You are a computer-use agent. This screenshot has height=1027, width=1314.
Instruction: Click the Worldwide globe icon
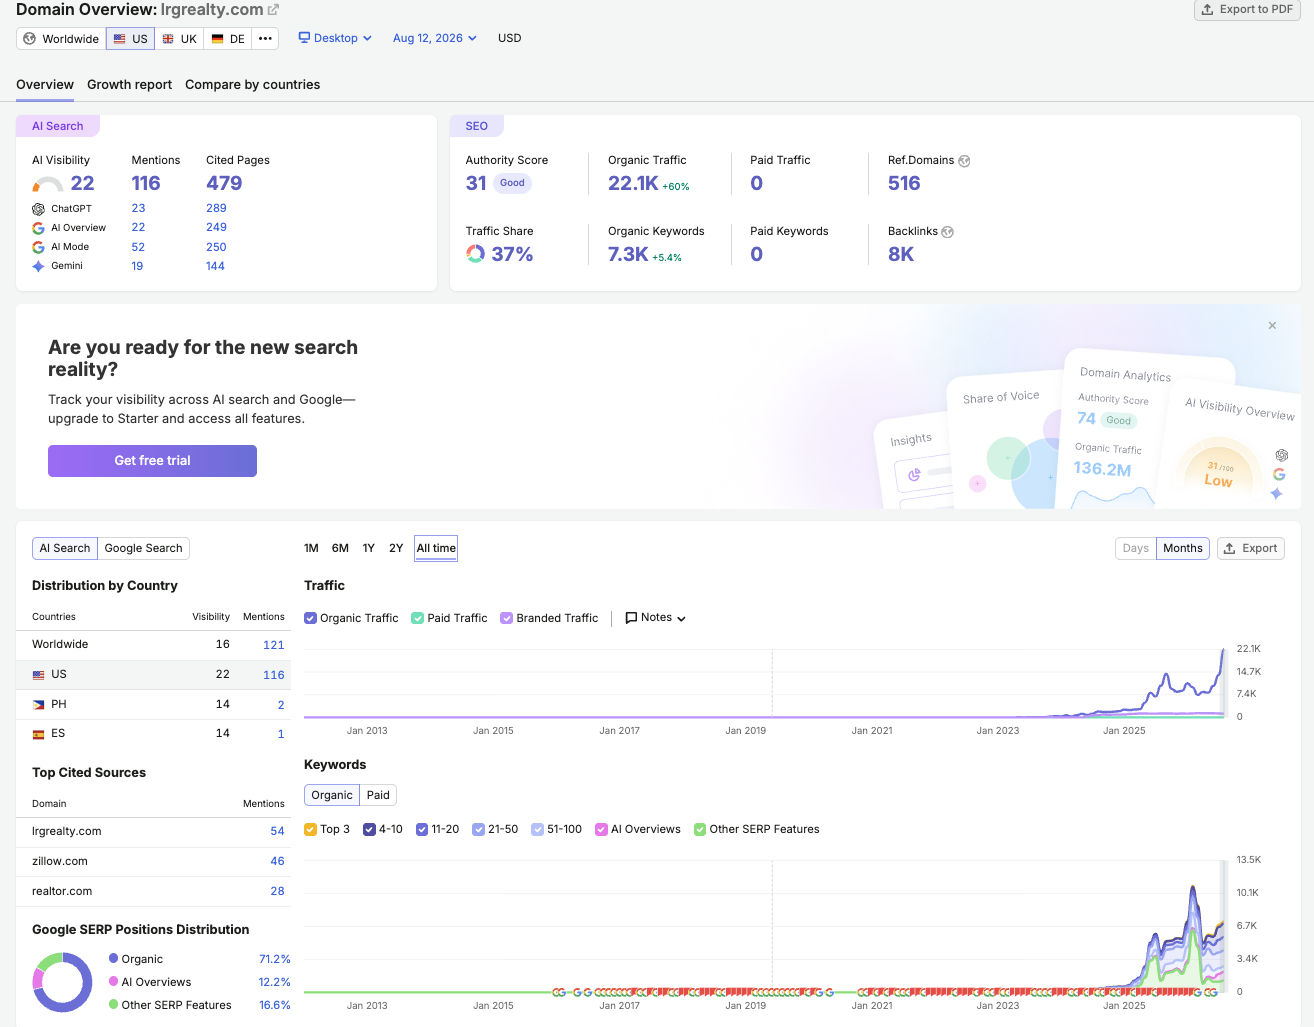tap(30, 39)
